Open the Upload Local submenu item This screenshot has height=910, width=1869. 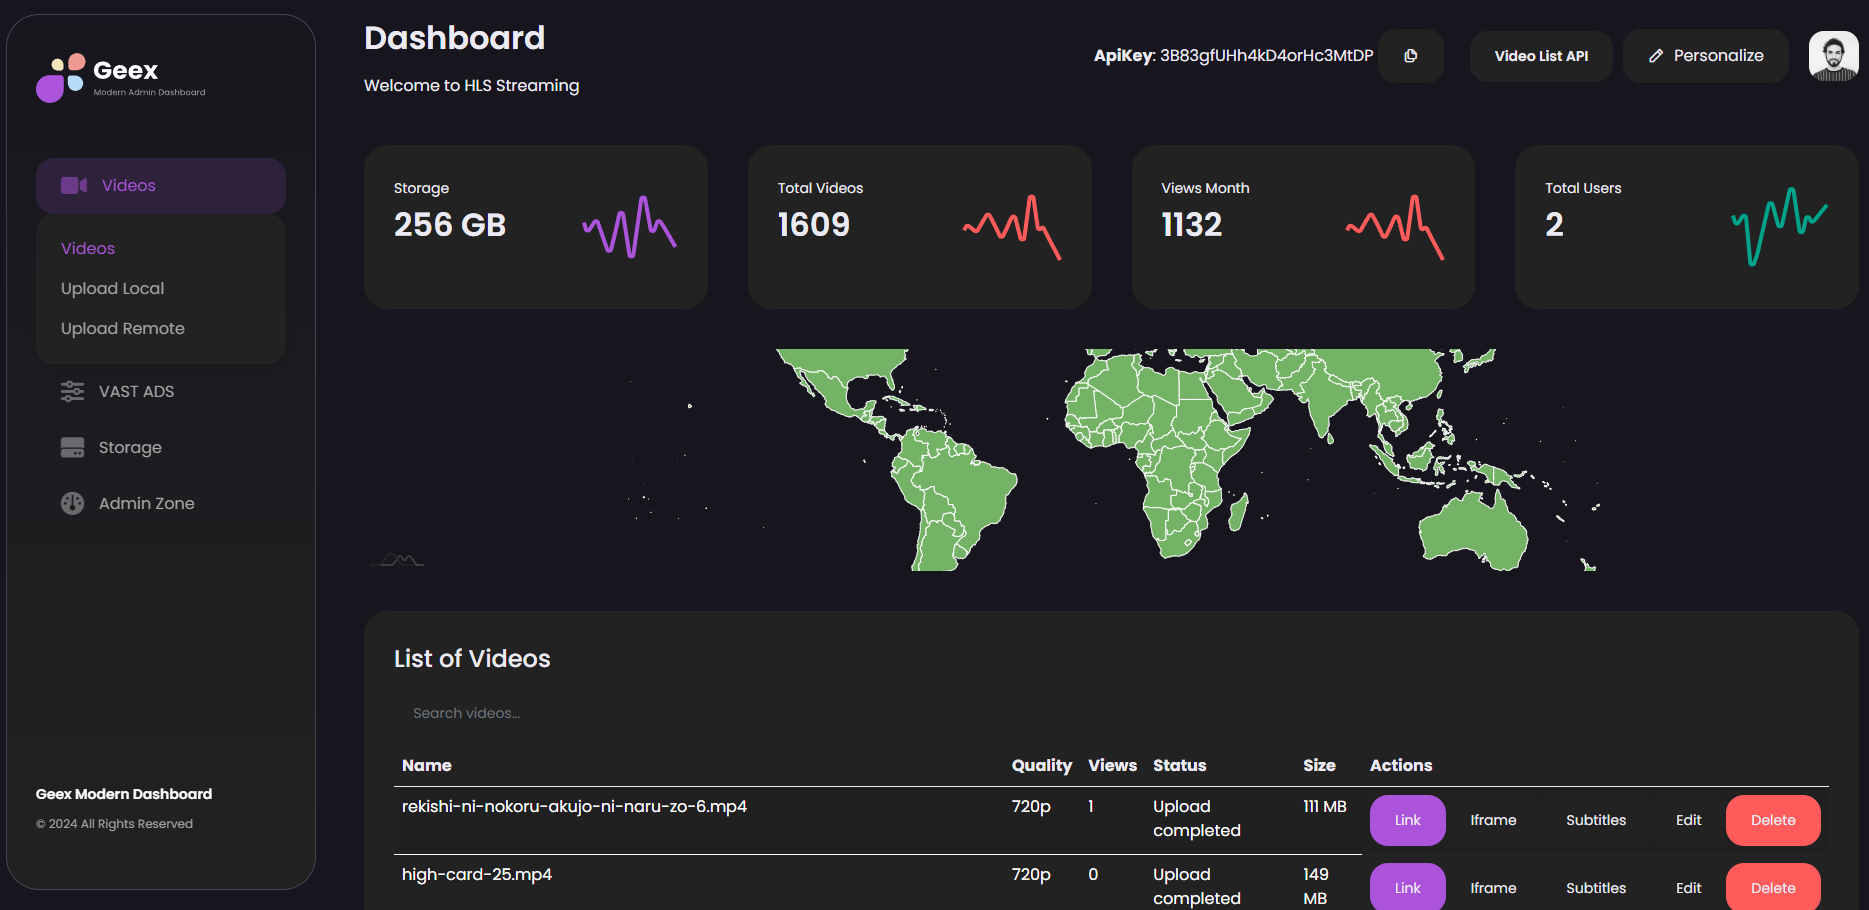tap(112, 288)
